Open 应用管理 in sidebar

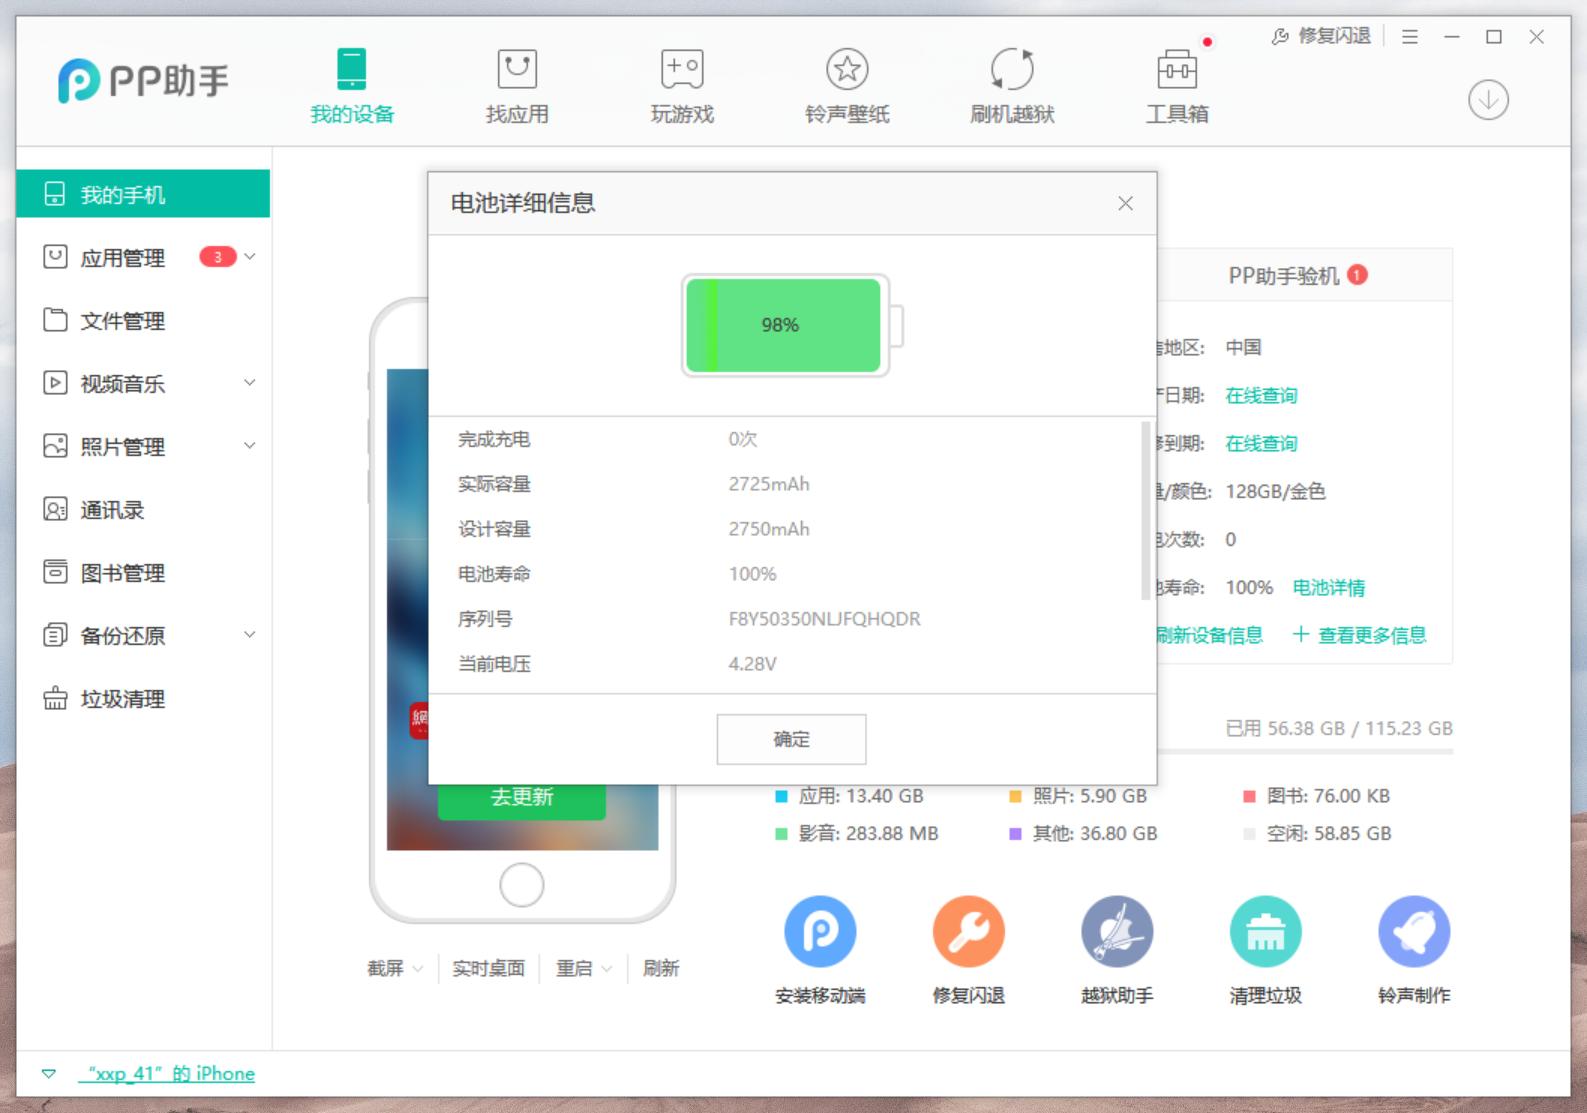122,258
